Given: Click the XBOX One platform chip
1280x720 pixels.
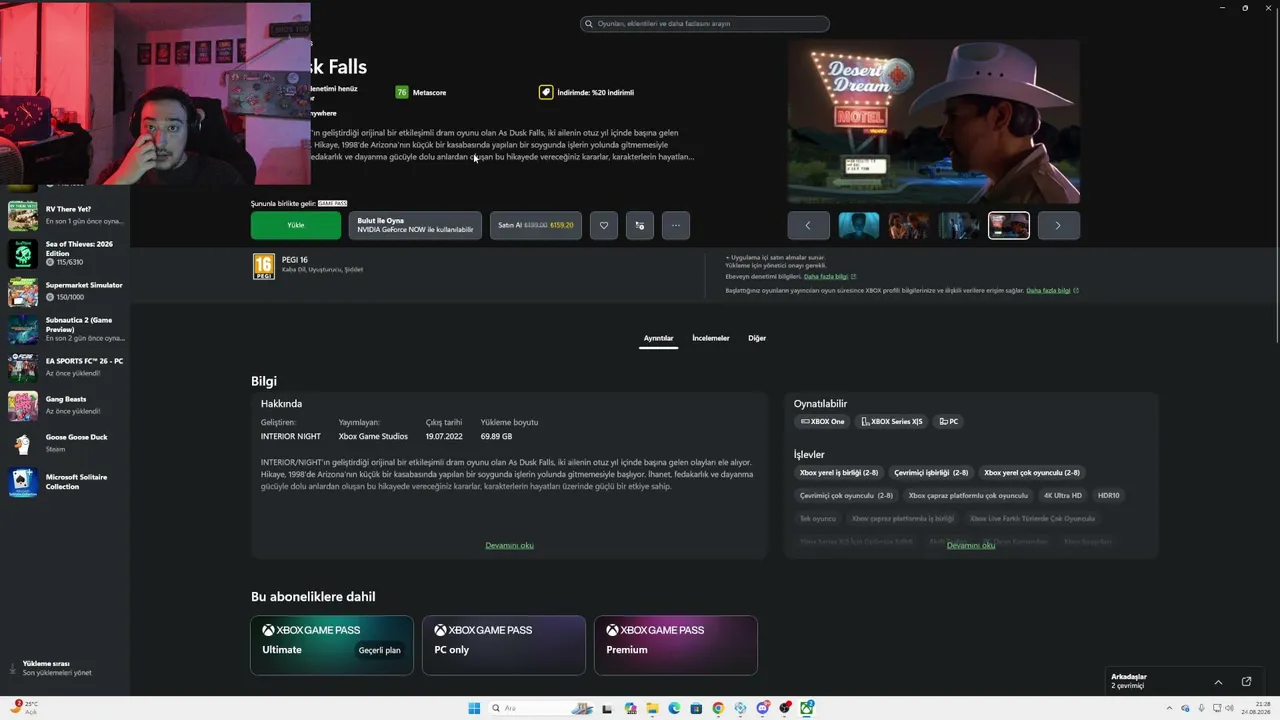Looking at the screenshot, I should tap(823, 422).
